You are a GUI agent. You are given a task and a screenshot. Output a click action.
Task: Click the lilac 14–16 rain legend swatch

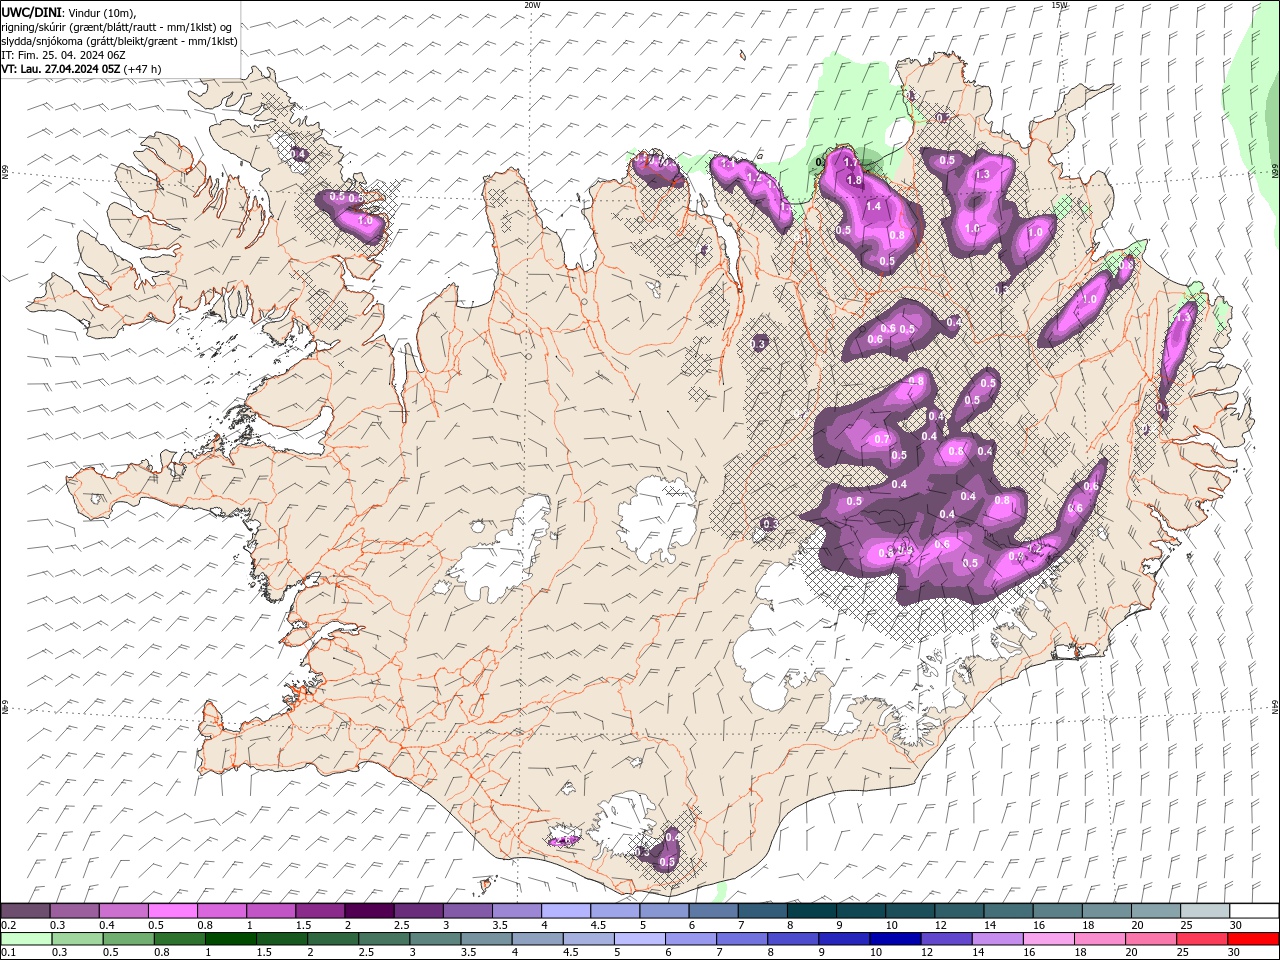coord(997,939)
